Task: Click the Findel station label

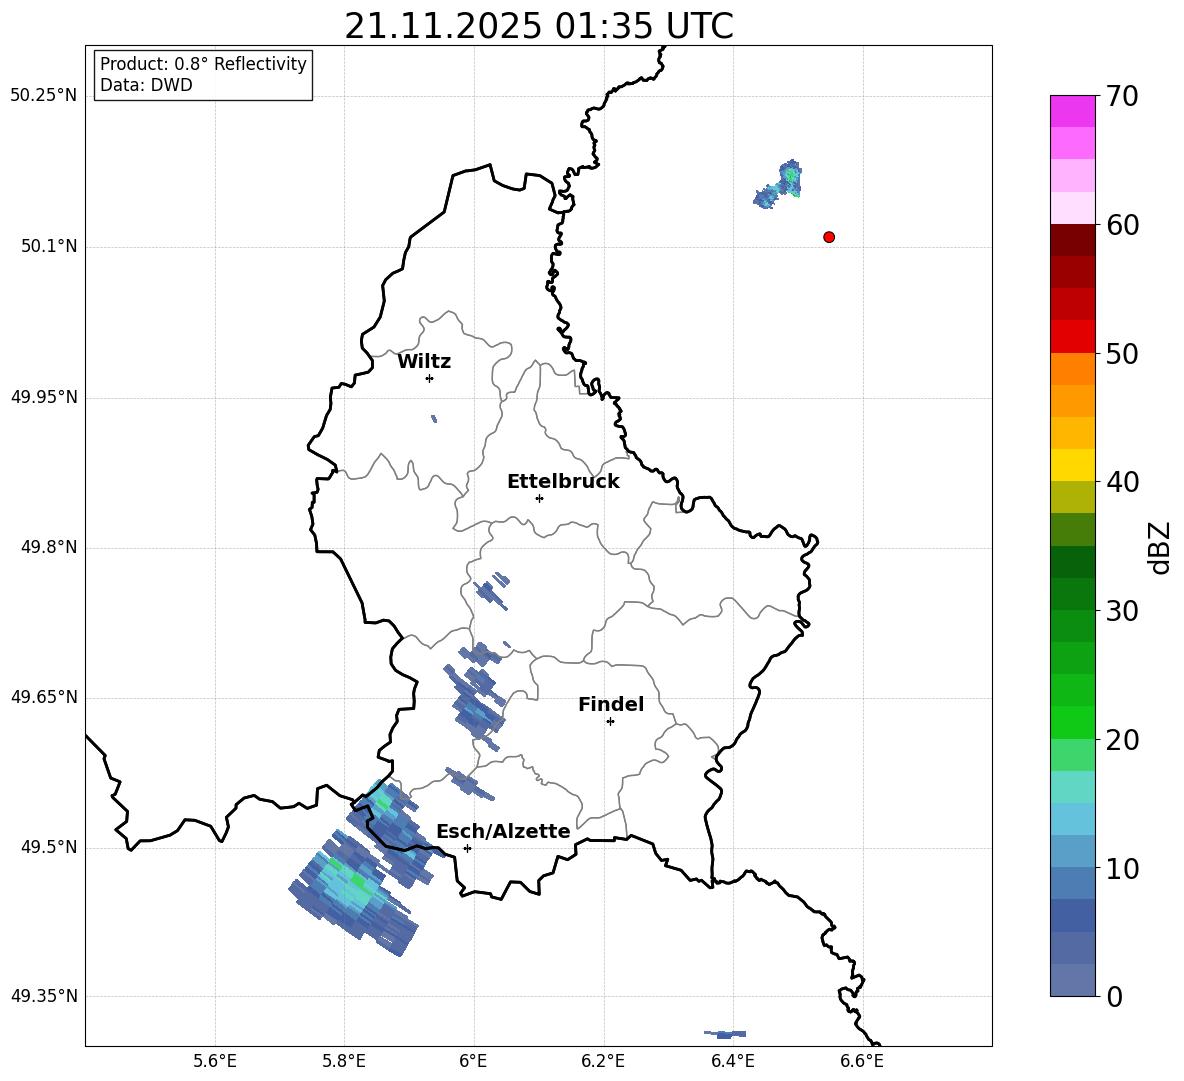Action: pos(611,704)
